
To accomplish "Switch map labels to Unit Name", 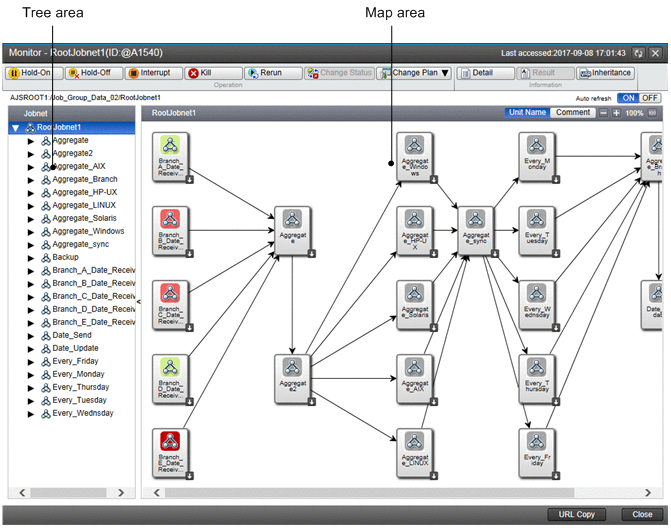I will tap(527, 113).
